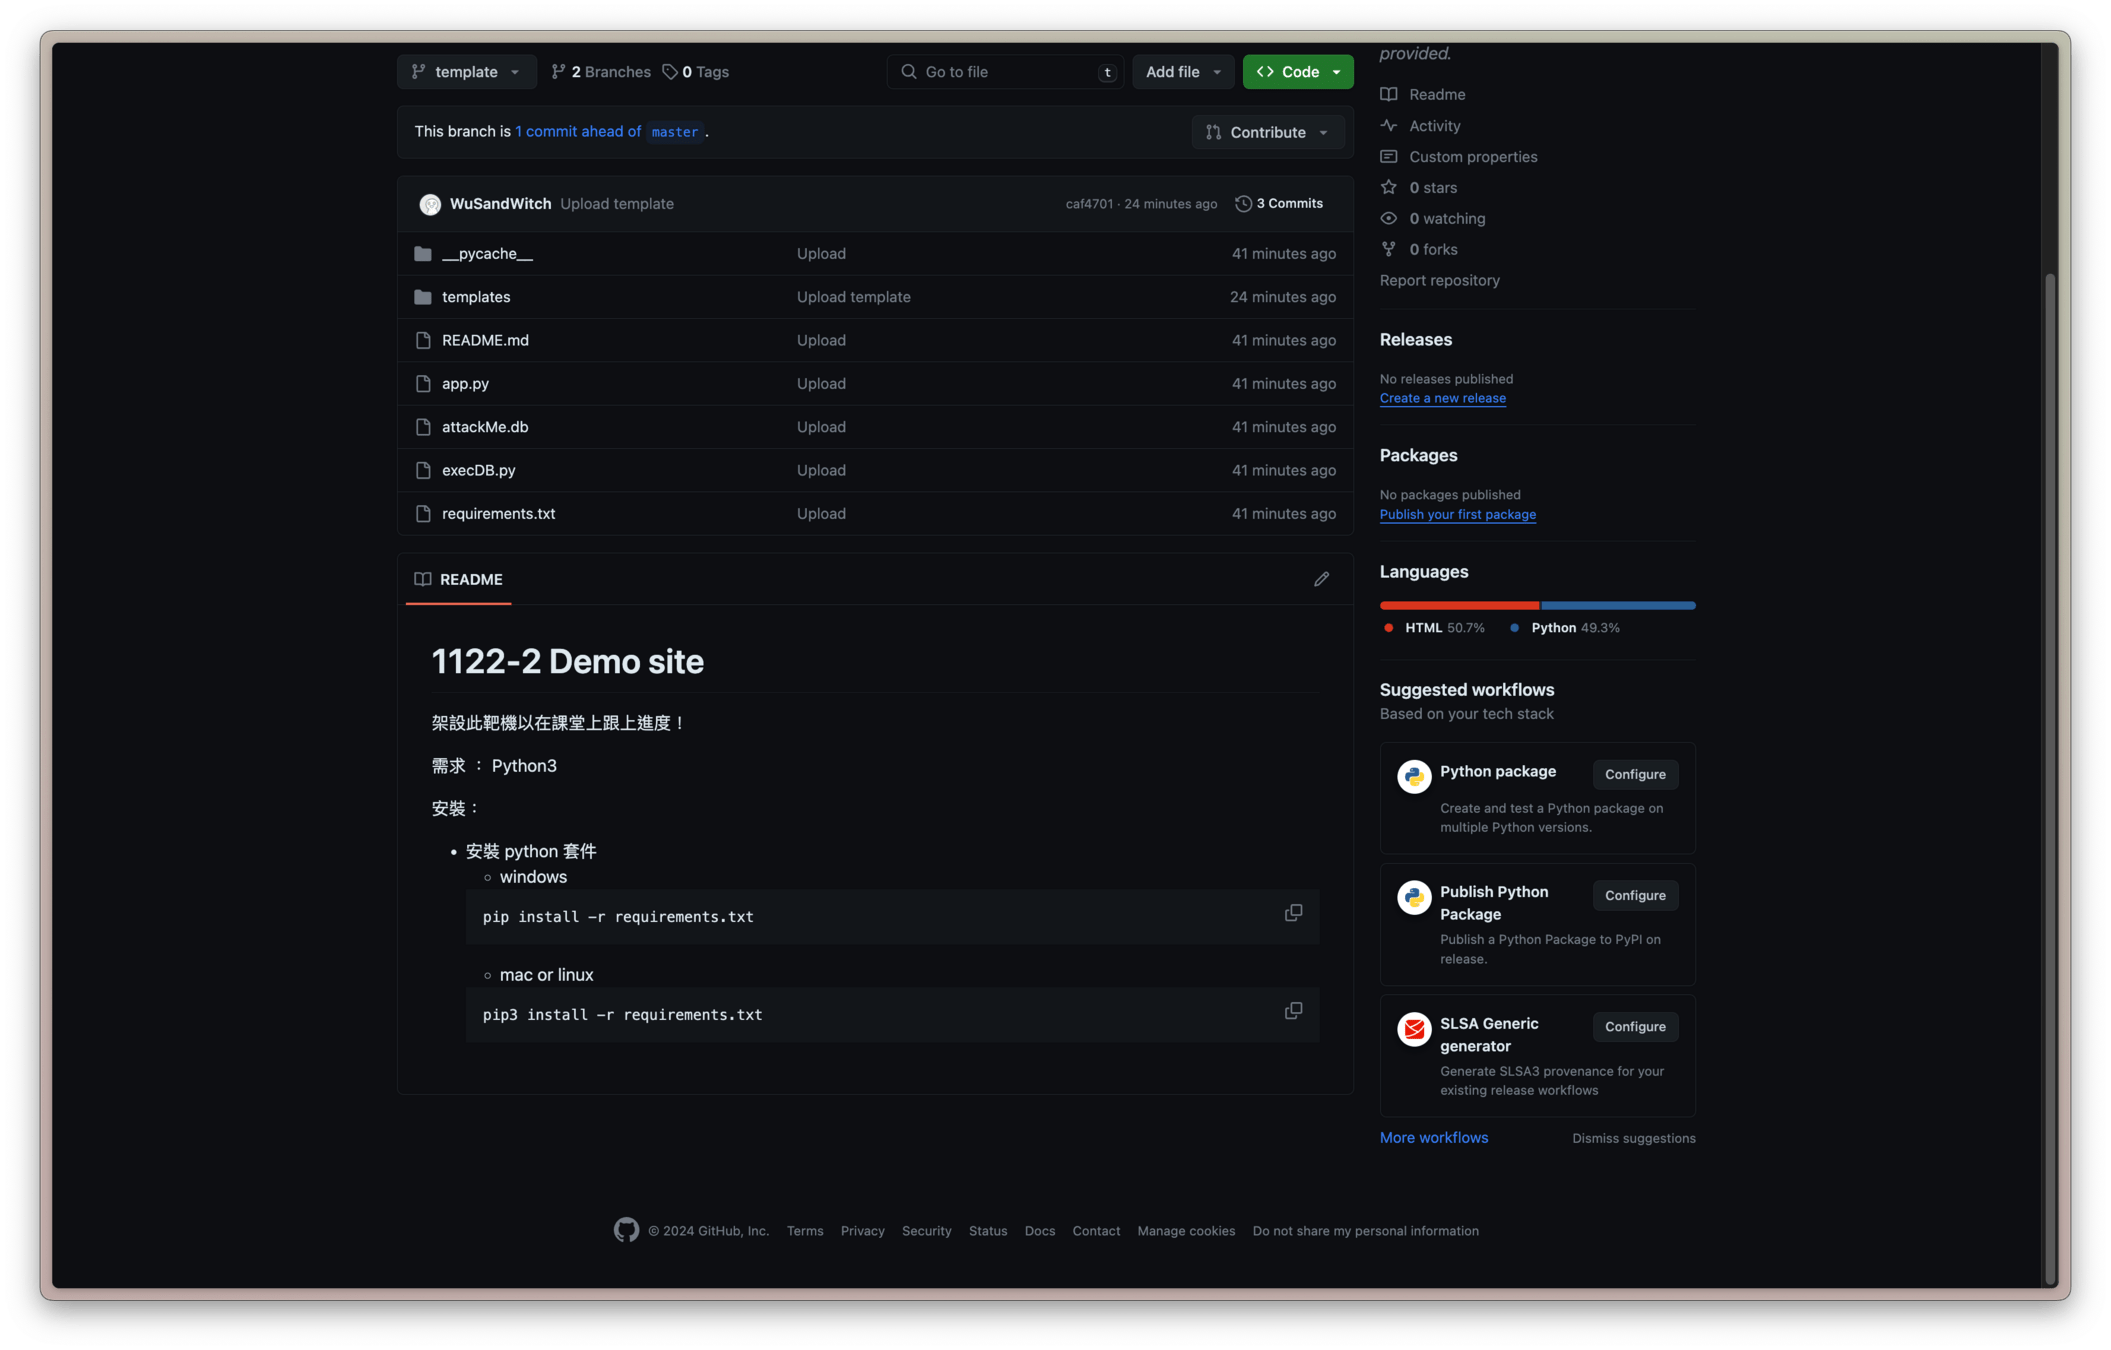
Task: Open the 0 Tags link
Action: 696,72
